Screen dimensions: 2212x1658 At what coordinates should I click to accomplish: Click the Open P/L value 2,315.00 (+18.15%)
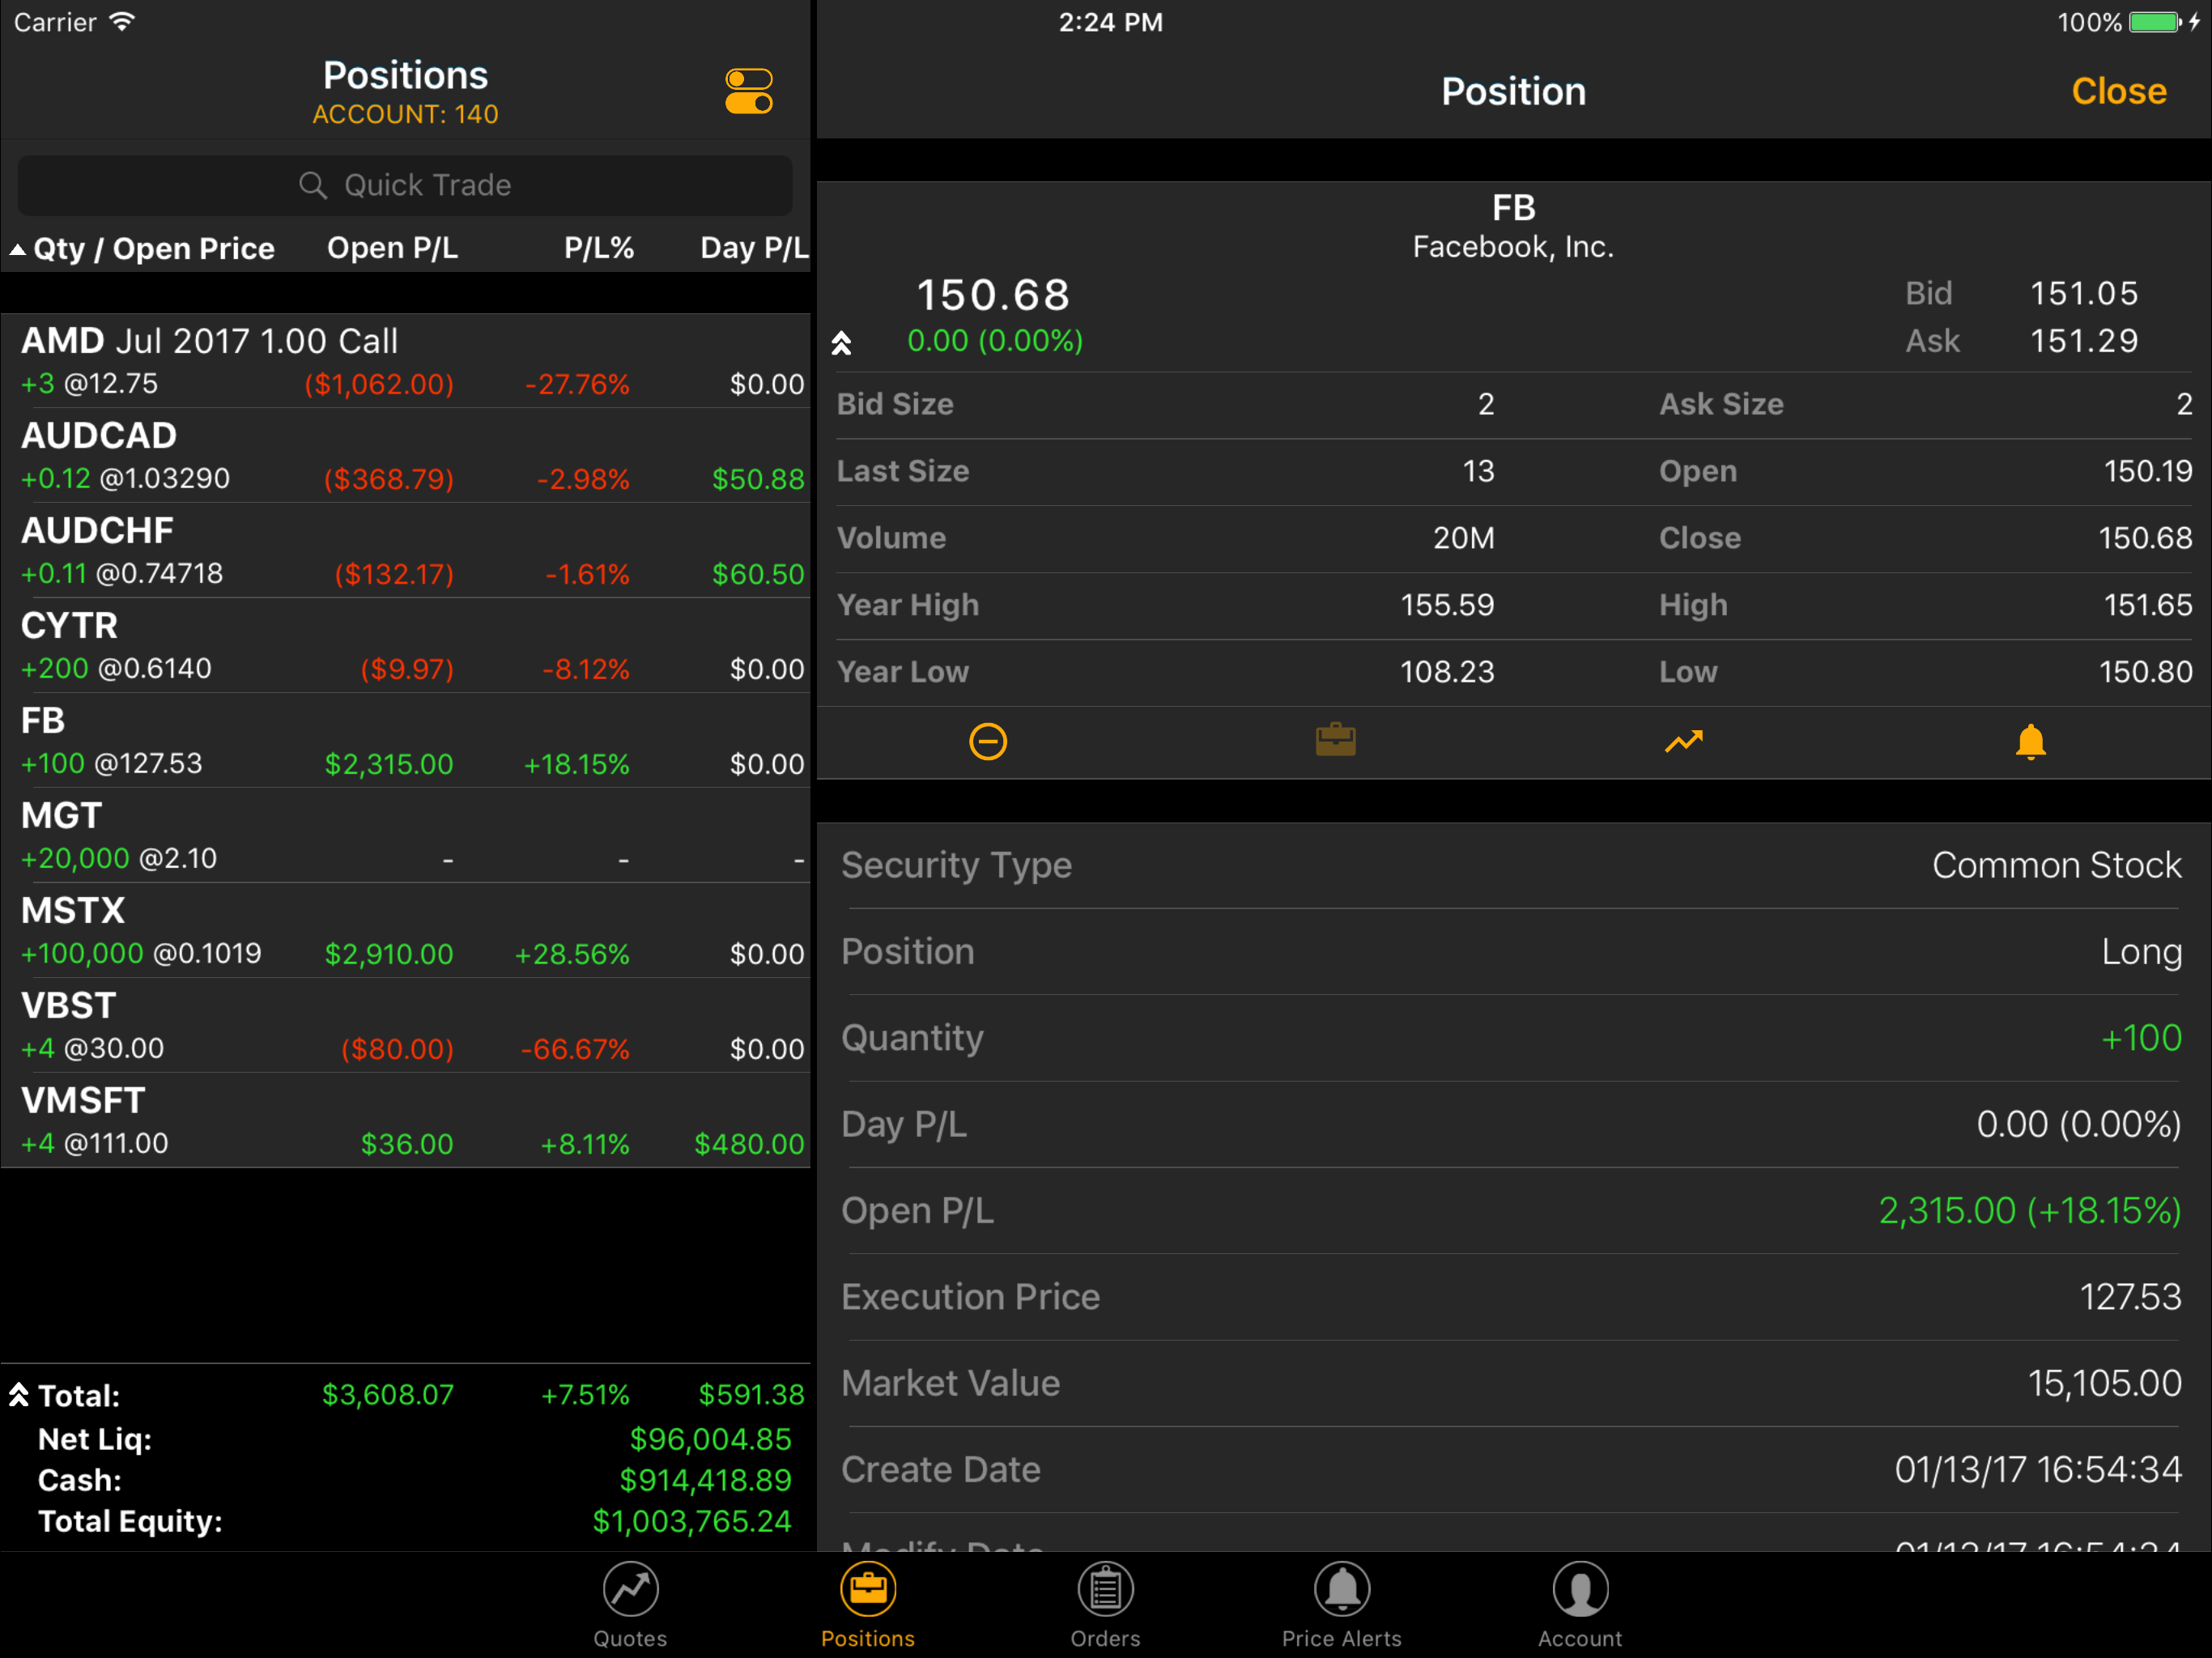click(2030, 1211)
